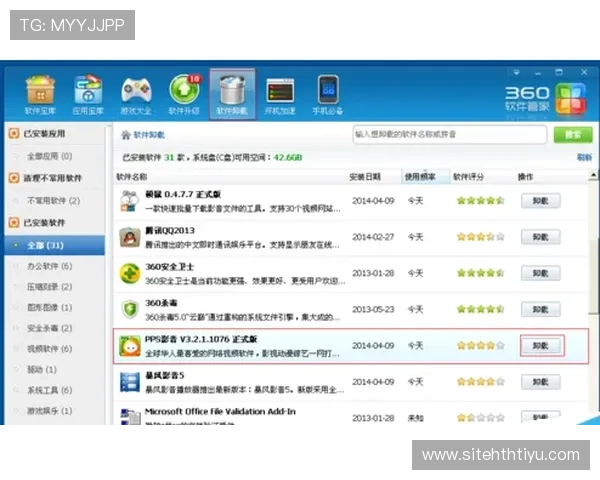Open the 手机必备 phone icon
This screenshot has height=480, width=600.
point(328,92)
